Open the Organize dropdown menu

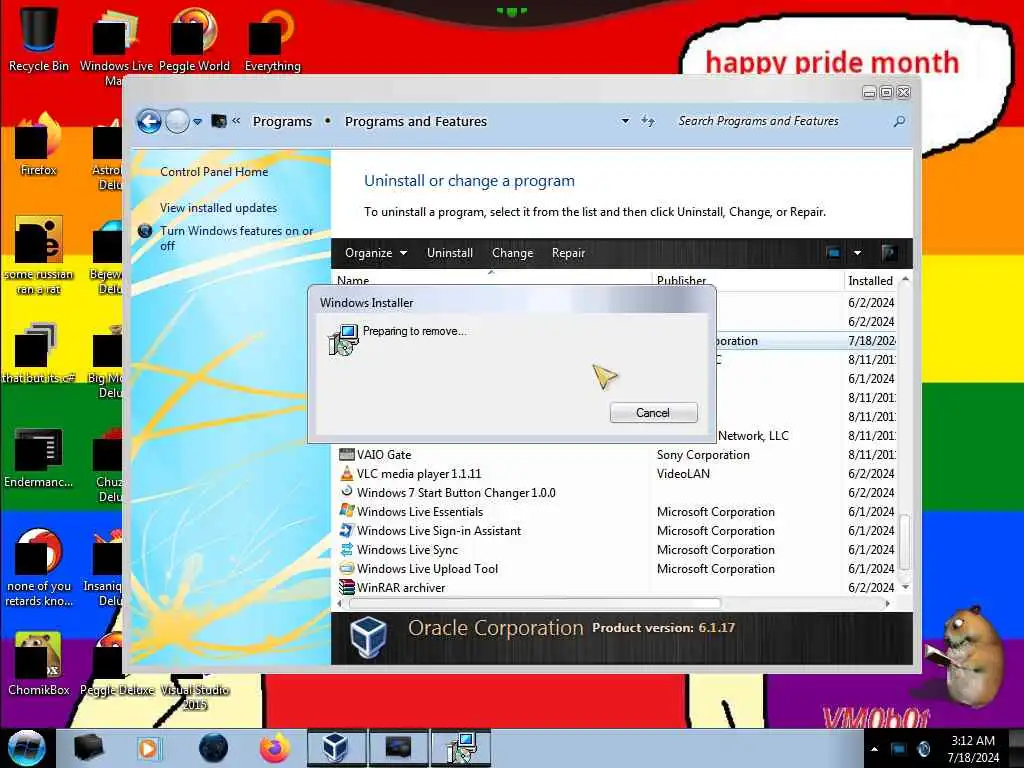[376, 253]
